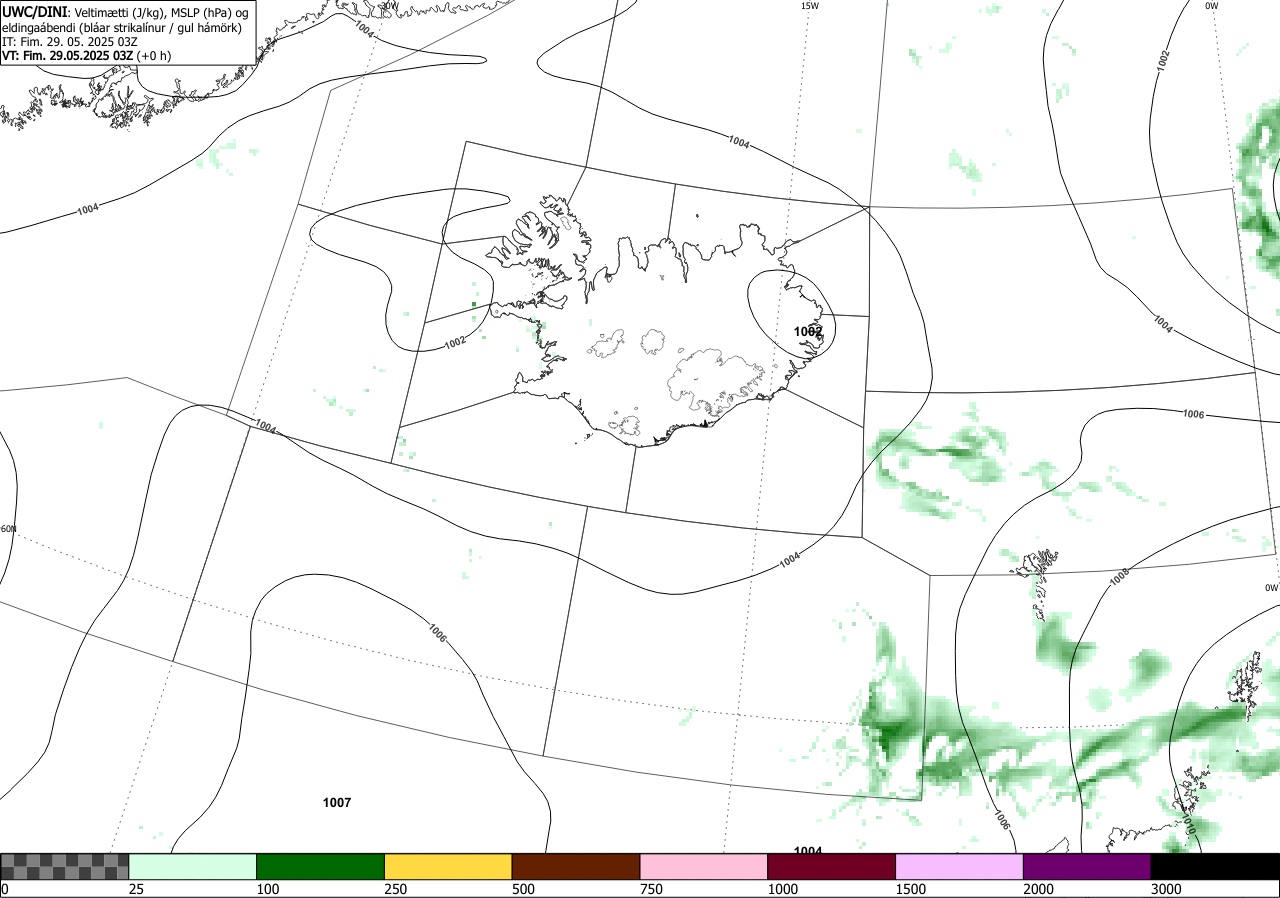Select the 'VT: Fim. 29.05.2025 03Z (+0 h)' line
This screenshot has height=898, width=1280.
pos(86,55)
